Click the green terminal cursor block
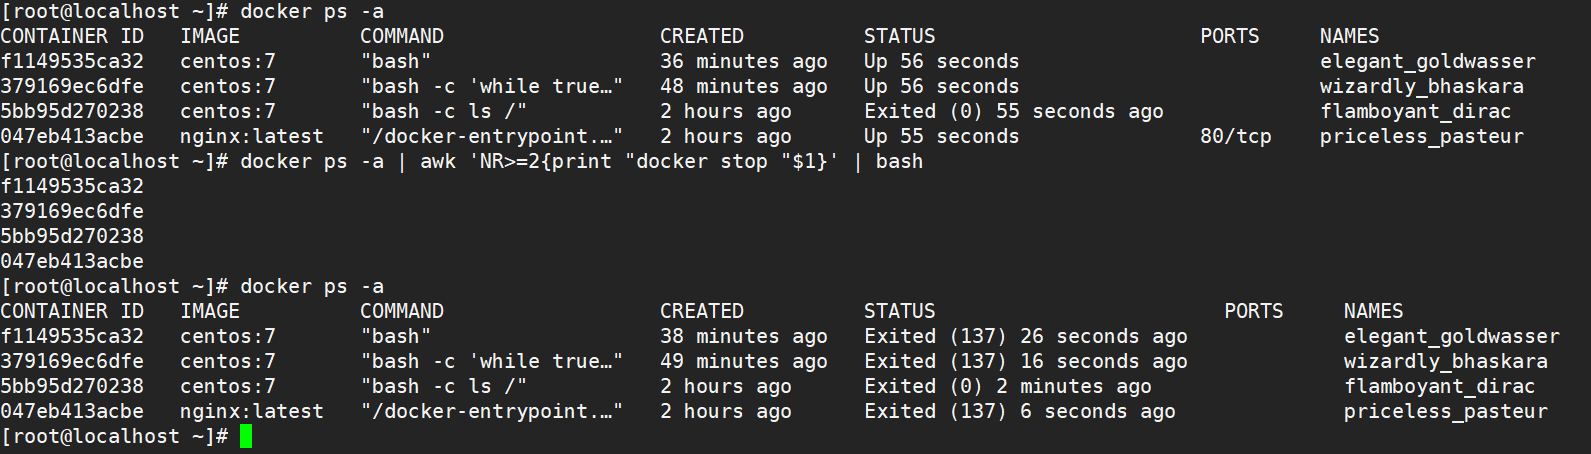Viewport: 1591px width, 454px height. tap(246, 437)
